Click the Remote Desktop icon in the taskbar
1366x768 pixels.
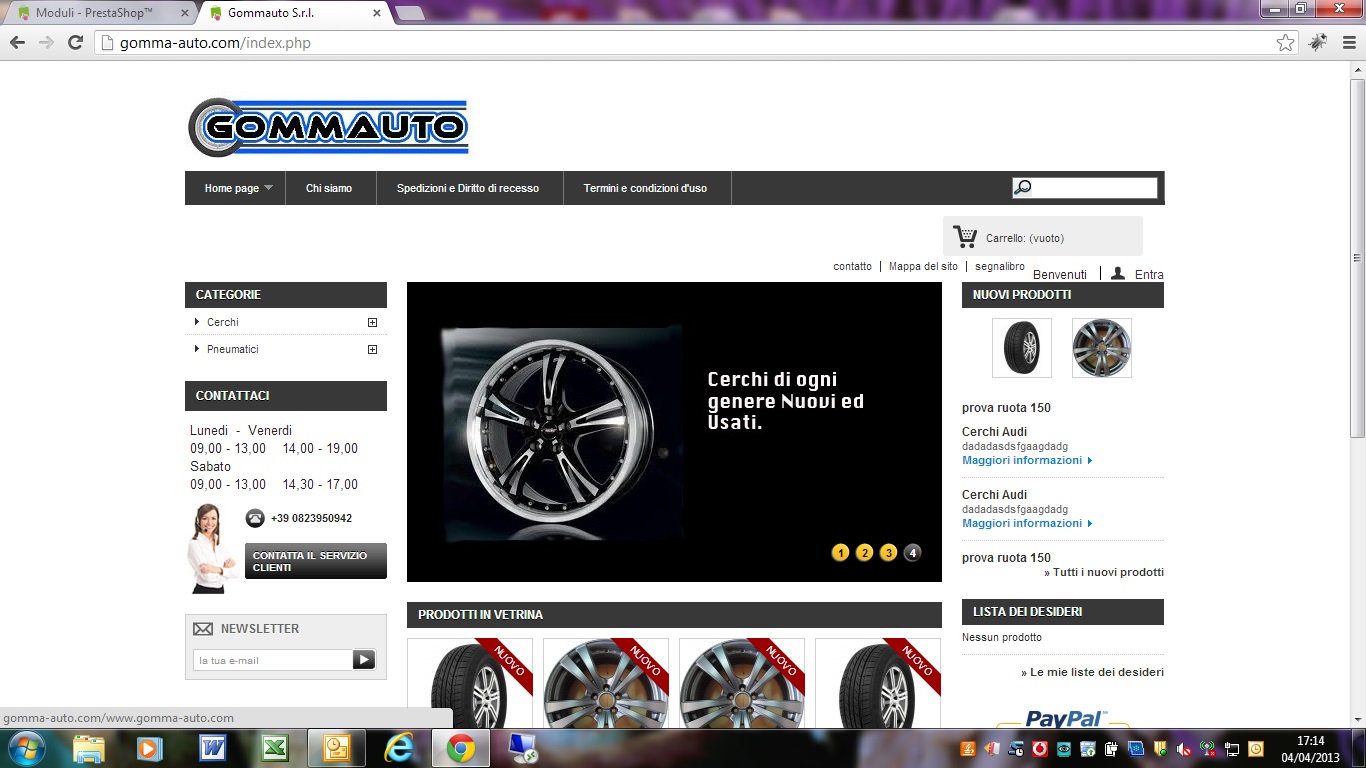point(523,748)
